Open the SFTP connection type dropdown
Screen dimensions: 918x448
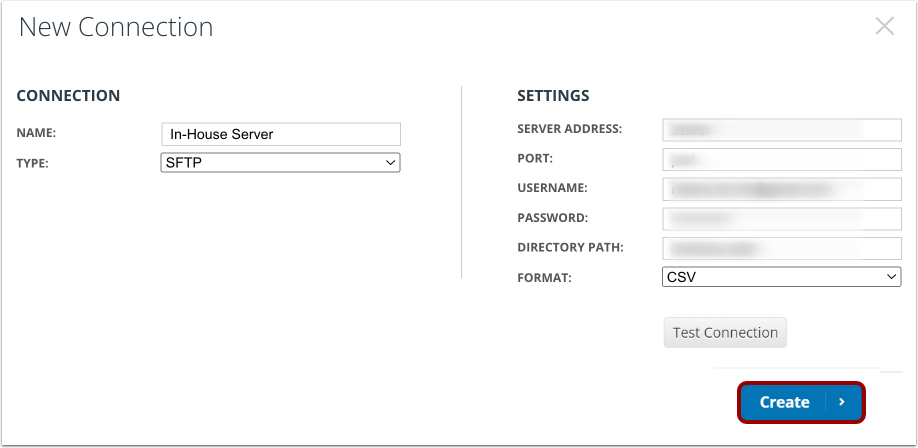tap(280, 163)
